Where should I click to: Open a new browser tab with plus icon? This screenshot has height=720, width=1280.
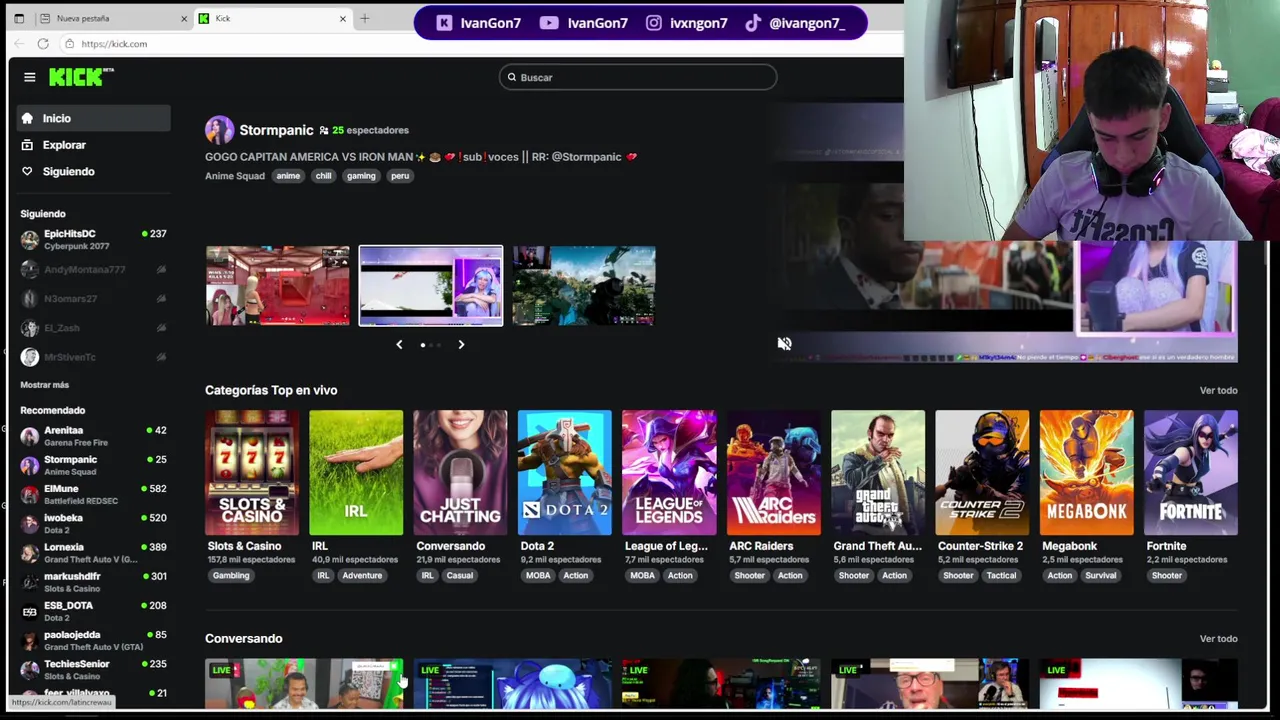[x=364, y=18]
